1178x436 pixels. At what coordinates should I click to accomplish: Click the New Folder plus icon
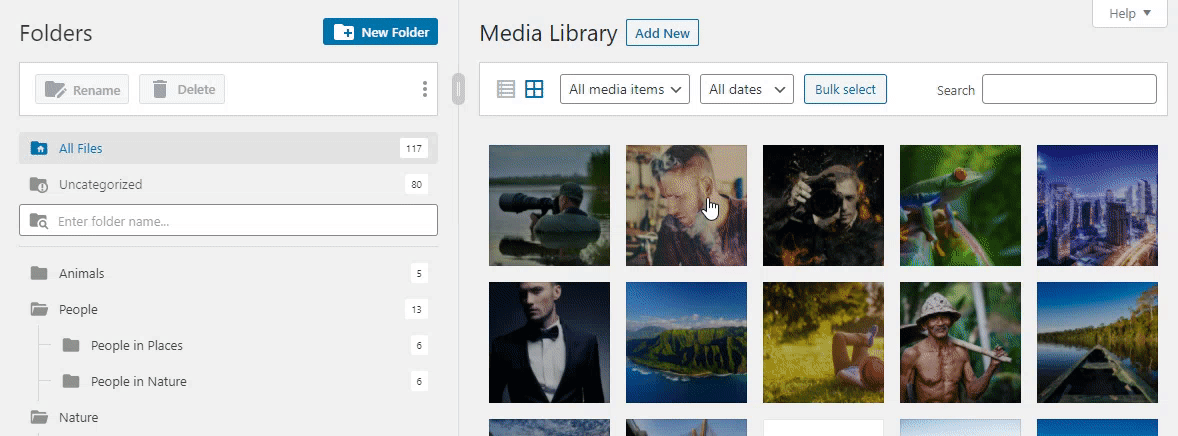tap(344, 32)
